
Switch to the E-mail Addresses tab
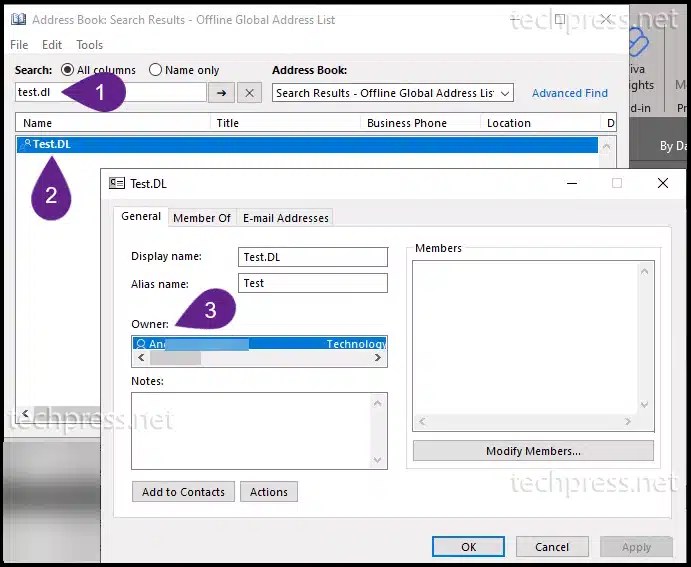tap(286, 218)
